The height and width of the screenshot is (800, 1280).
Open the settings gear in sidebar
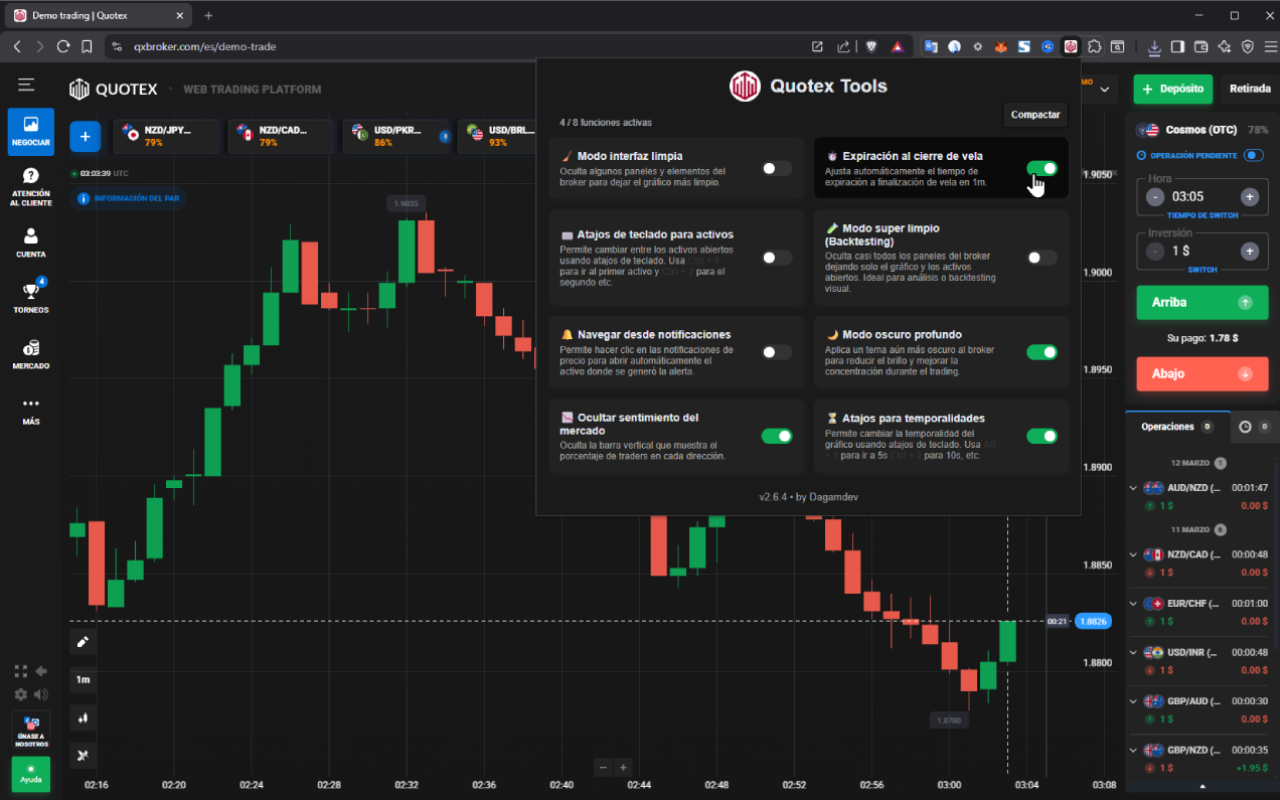[21, 694]
